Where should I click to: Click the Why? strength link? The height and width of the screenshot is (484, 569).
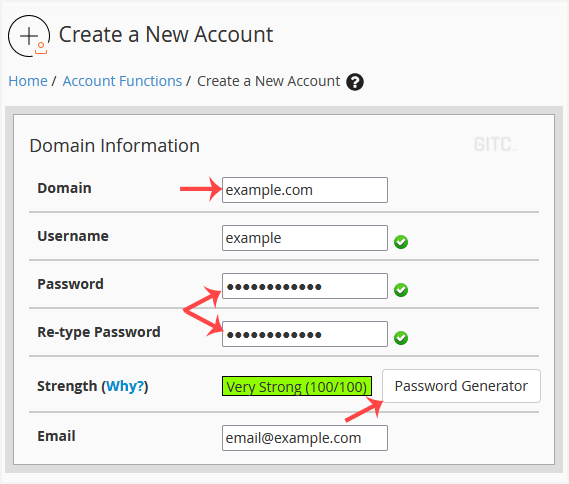pos(125,386)
